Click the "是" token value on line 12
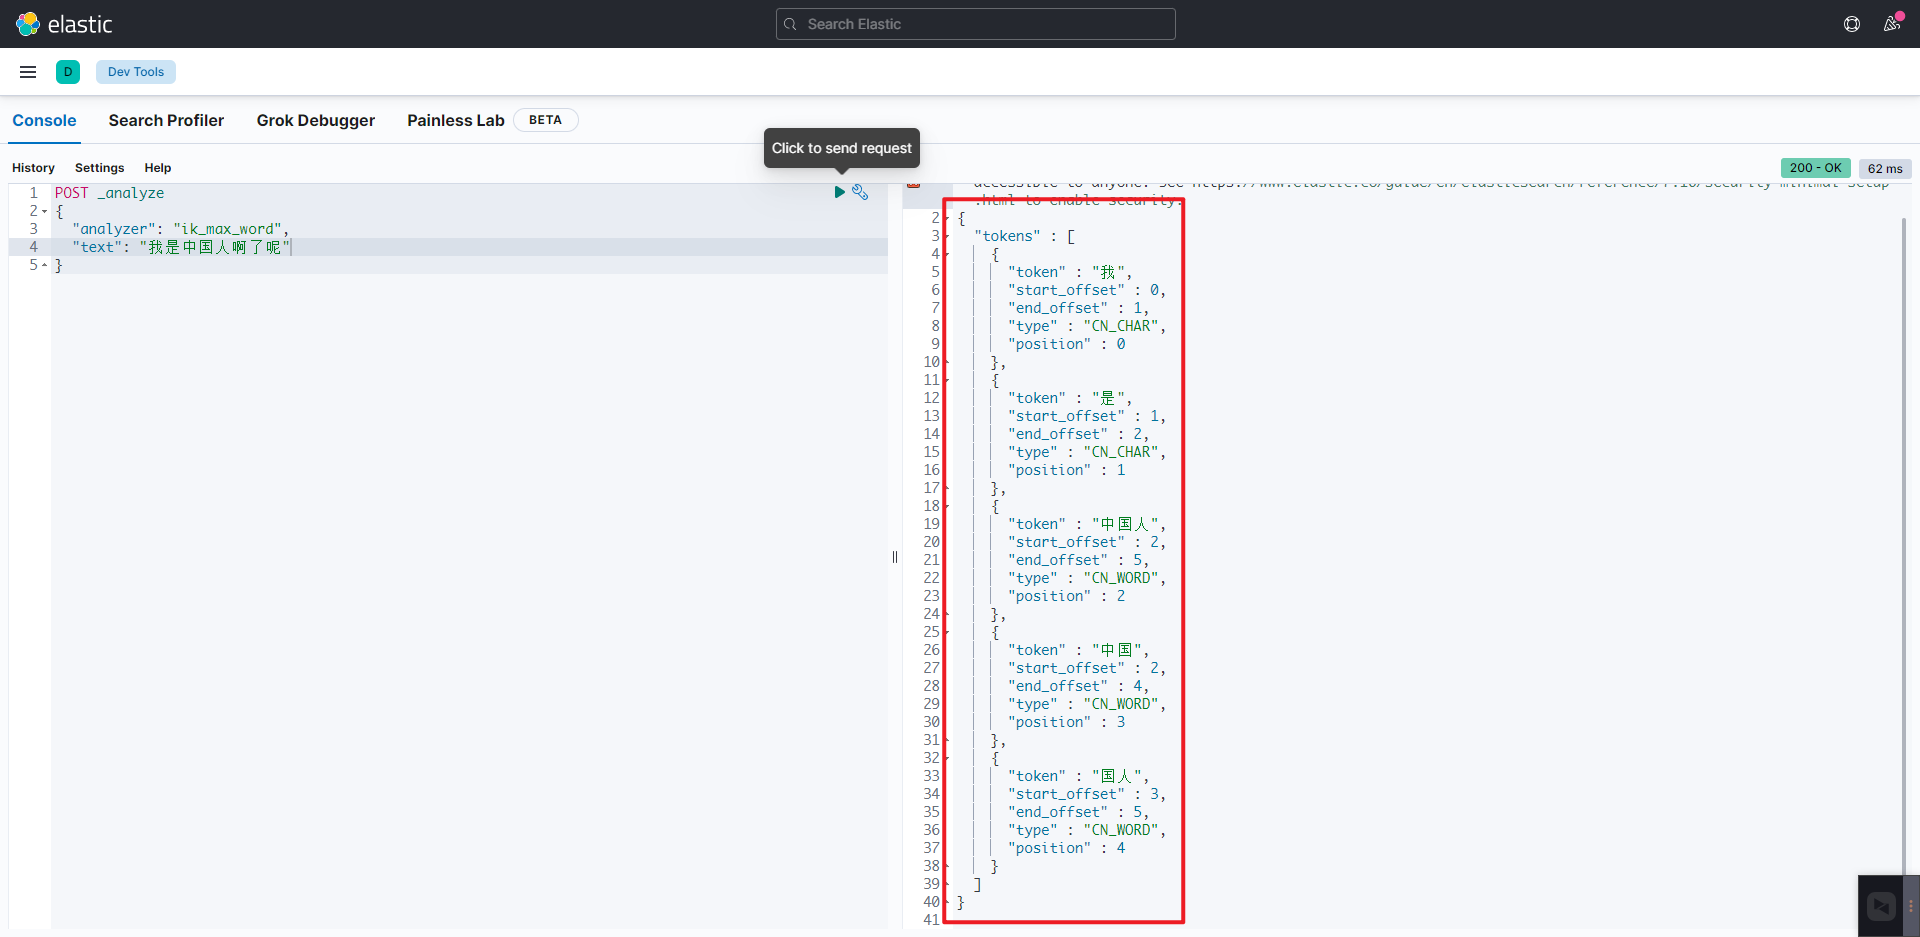1920x937 pixels. 1108,398
